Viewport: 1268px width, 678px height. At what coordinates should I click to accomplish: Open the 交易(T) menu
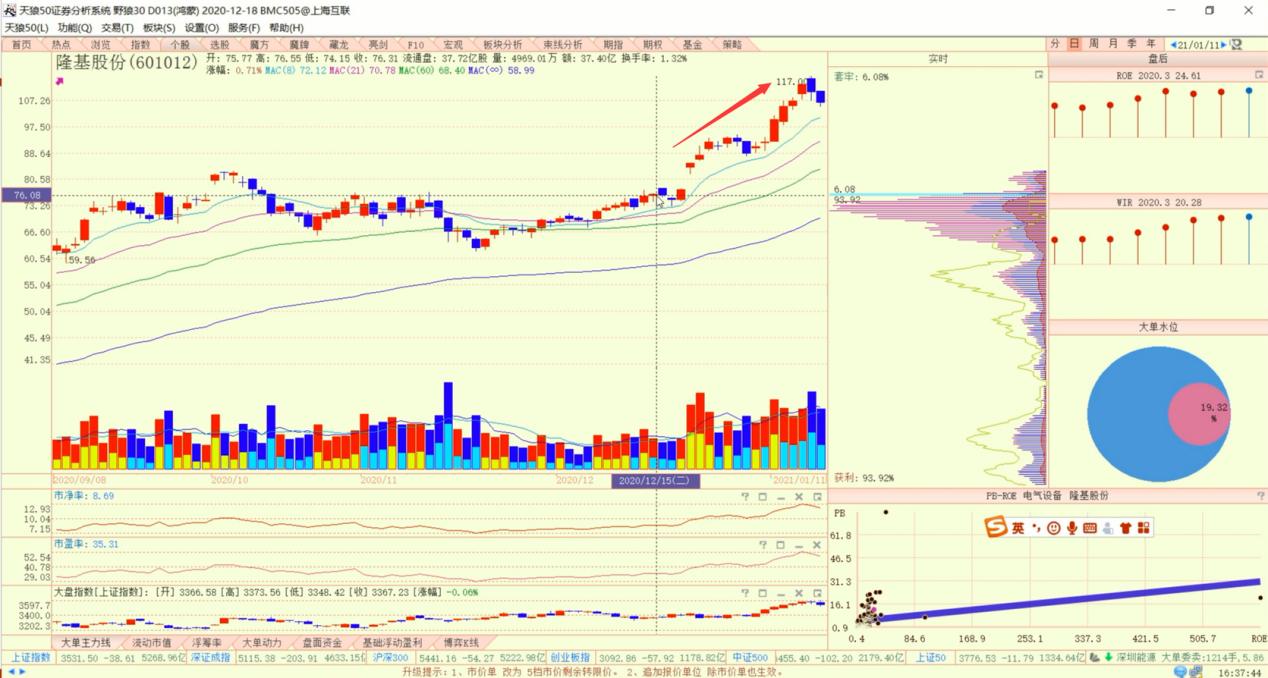(117, 28)
